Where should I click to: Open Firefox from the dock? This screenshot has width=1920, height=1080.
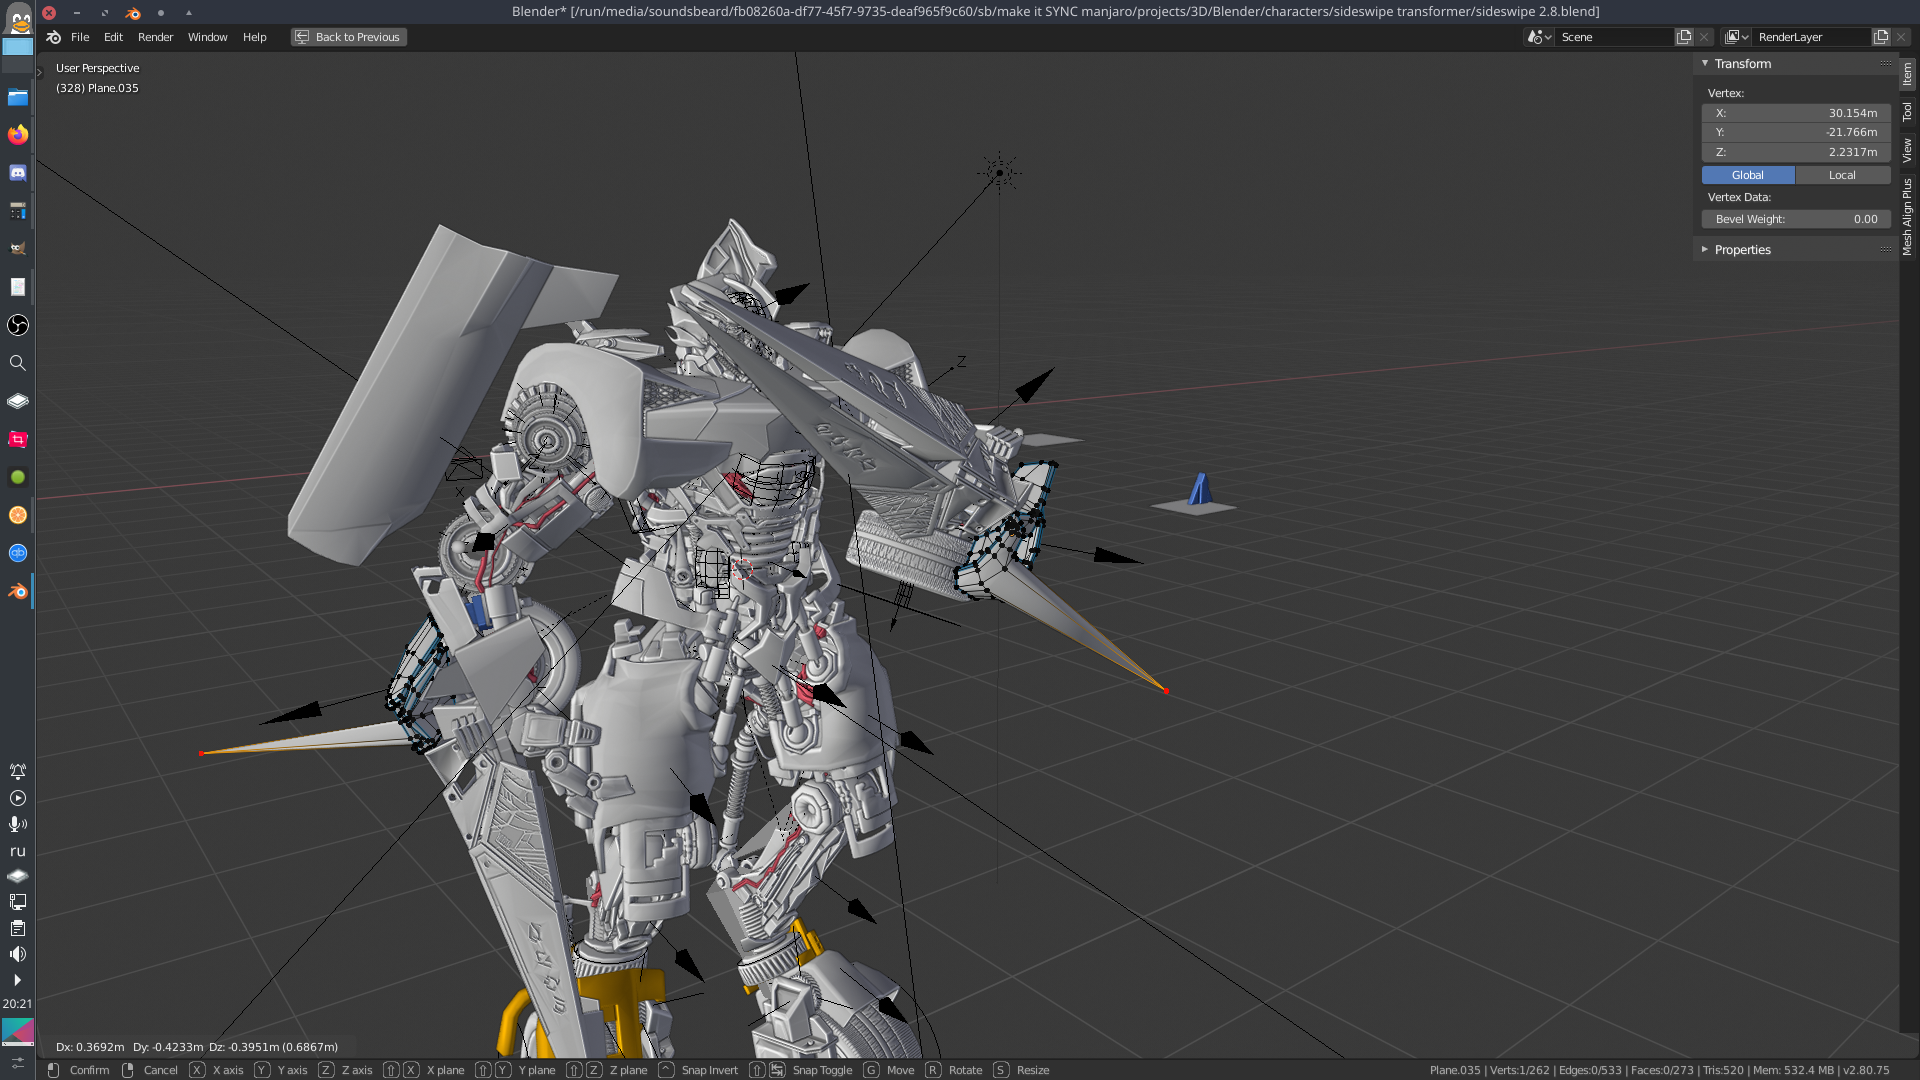click(18, 135)
